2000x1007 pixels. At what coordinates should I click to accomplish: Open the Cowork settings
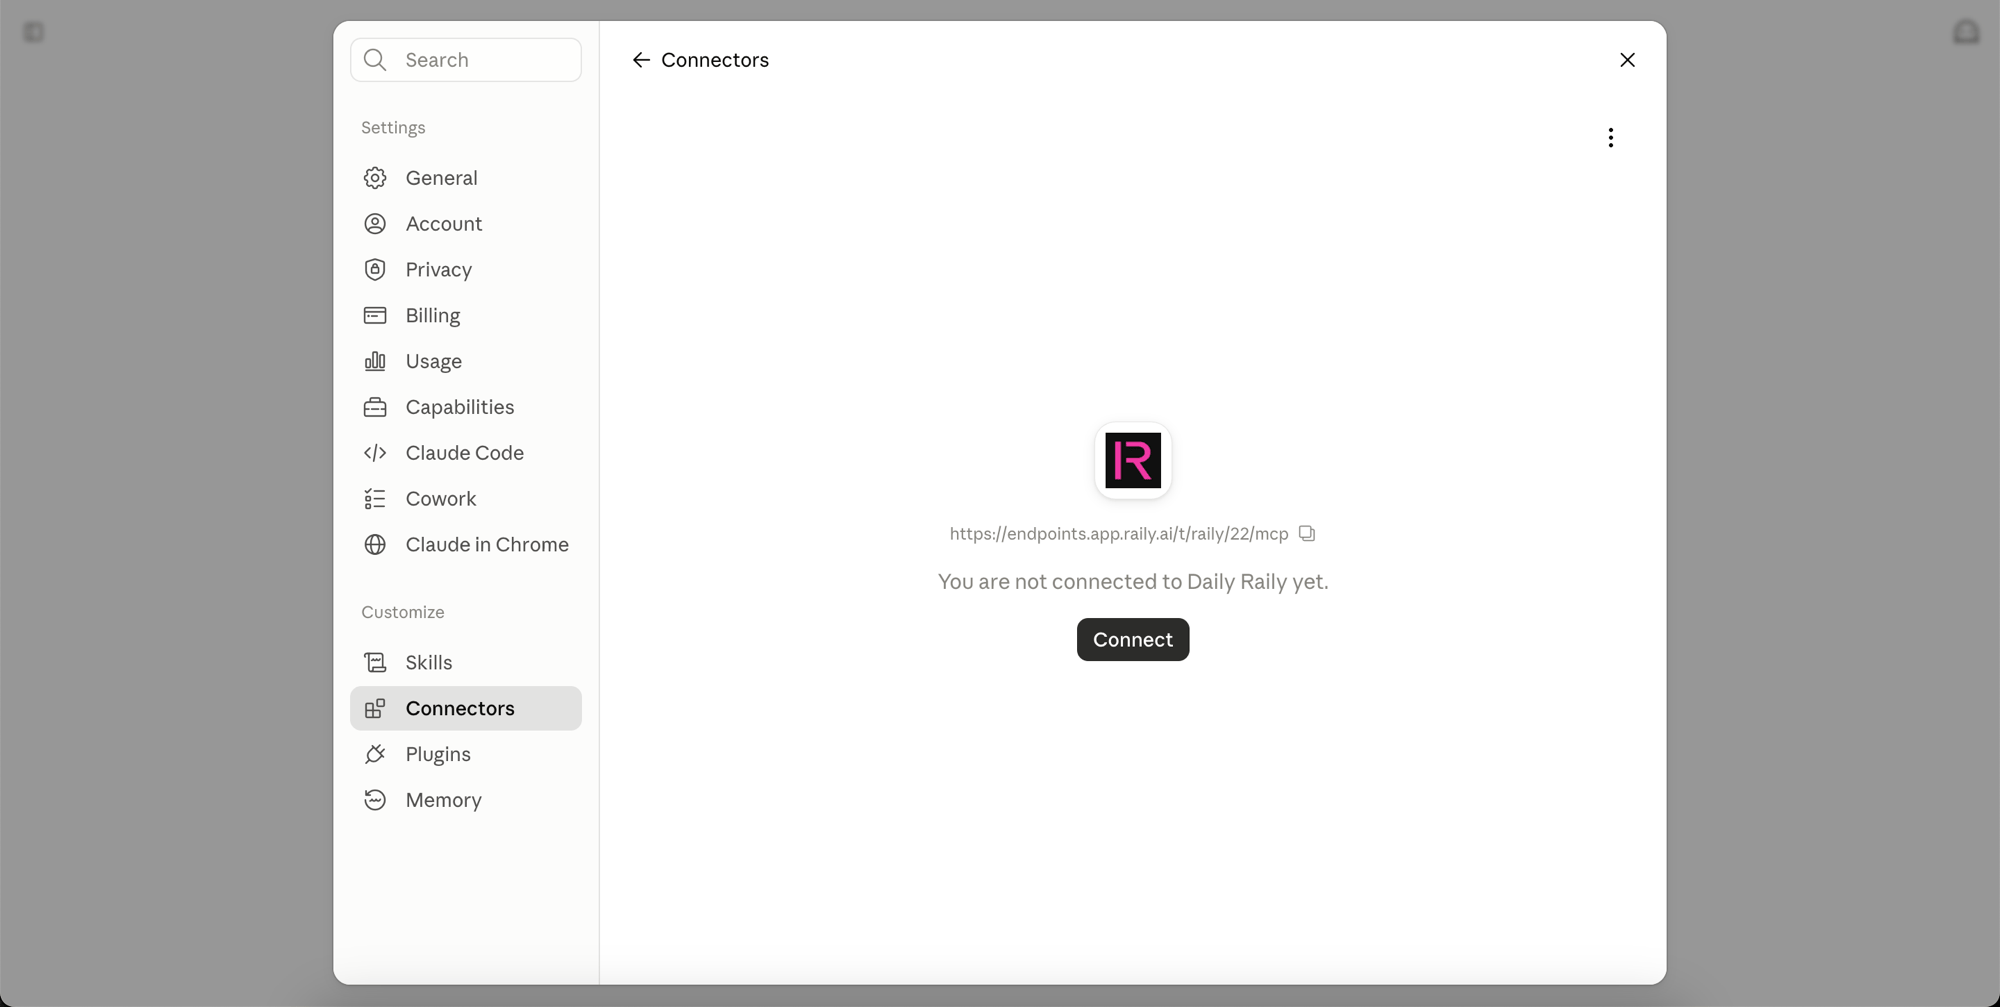(x=466, y=499)
